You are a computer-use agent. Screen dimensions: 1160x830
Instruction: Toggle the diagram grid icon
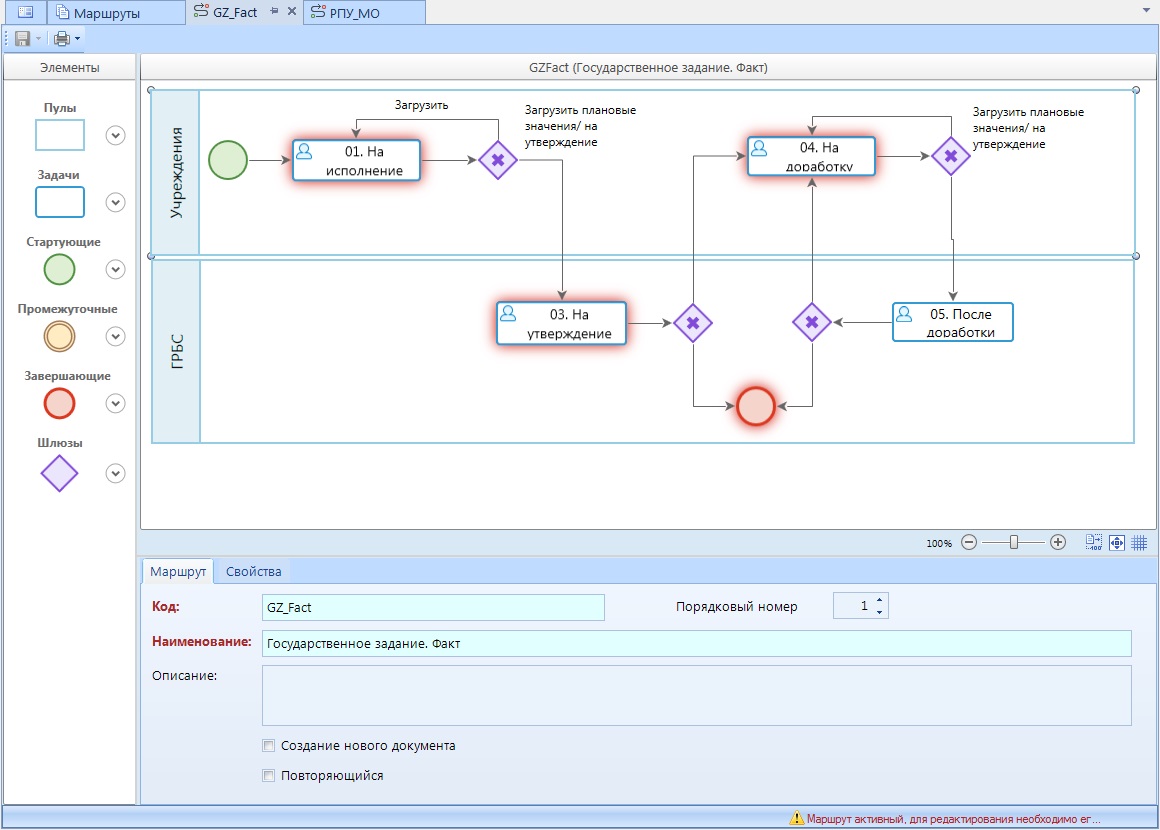tap(1139, 542)
